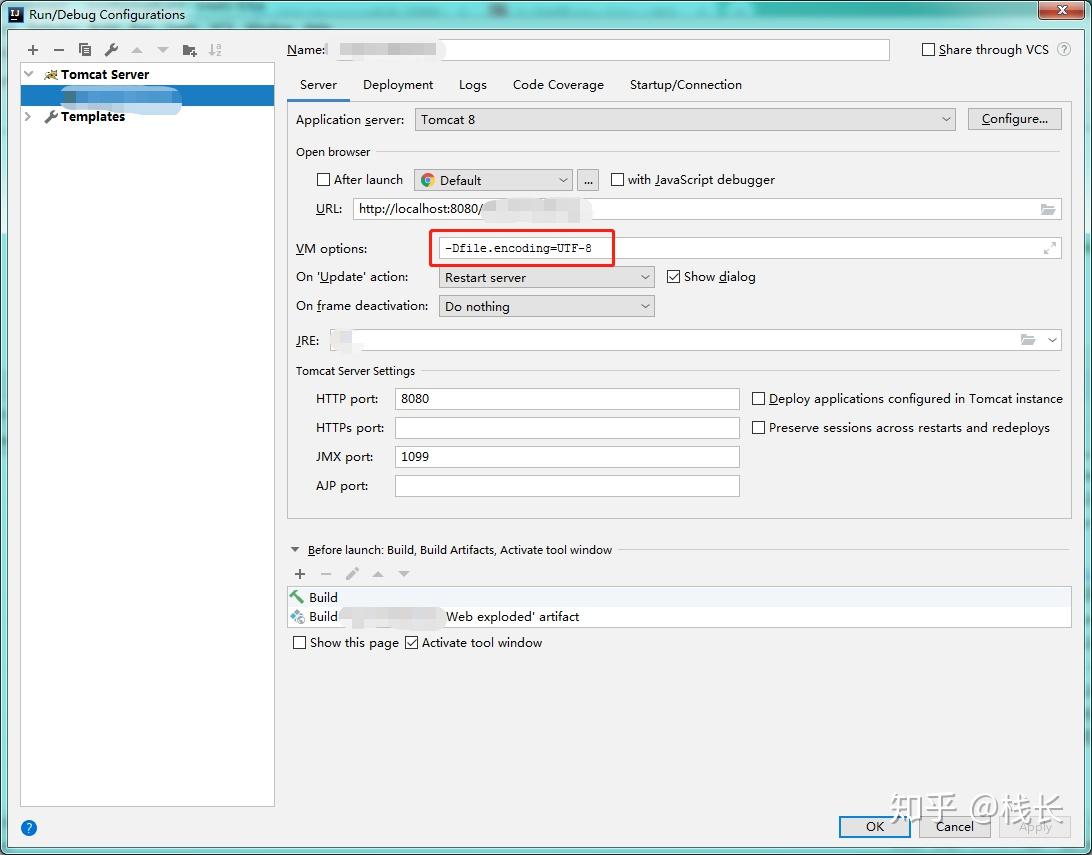The width and height of the screenshot is (1092, 855).
Task: Open the Default browser dropdown
Action: (493, 180)
